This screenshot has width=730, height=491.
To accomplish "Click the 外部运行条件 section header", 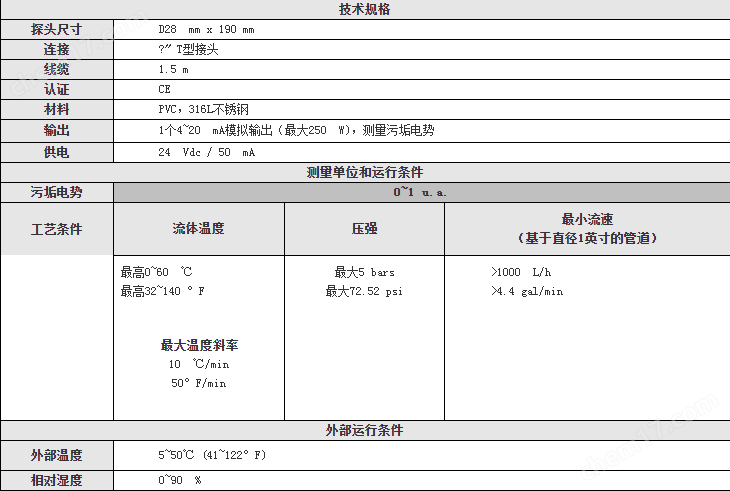I will tap(365, 430).
